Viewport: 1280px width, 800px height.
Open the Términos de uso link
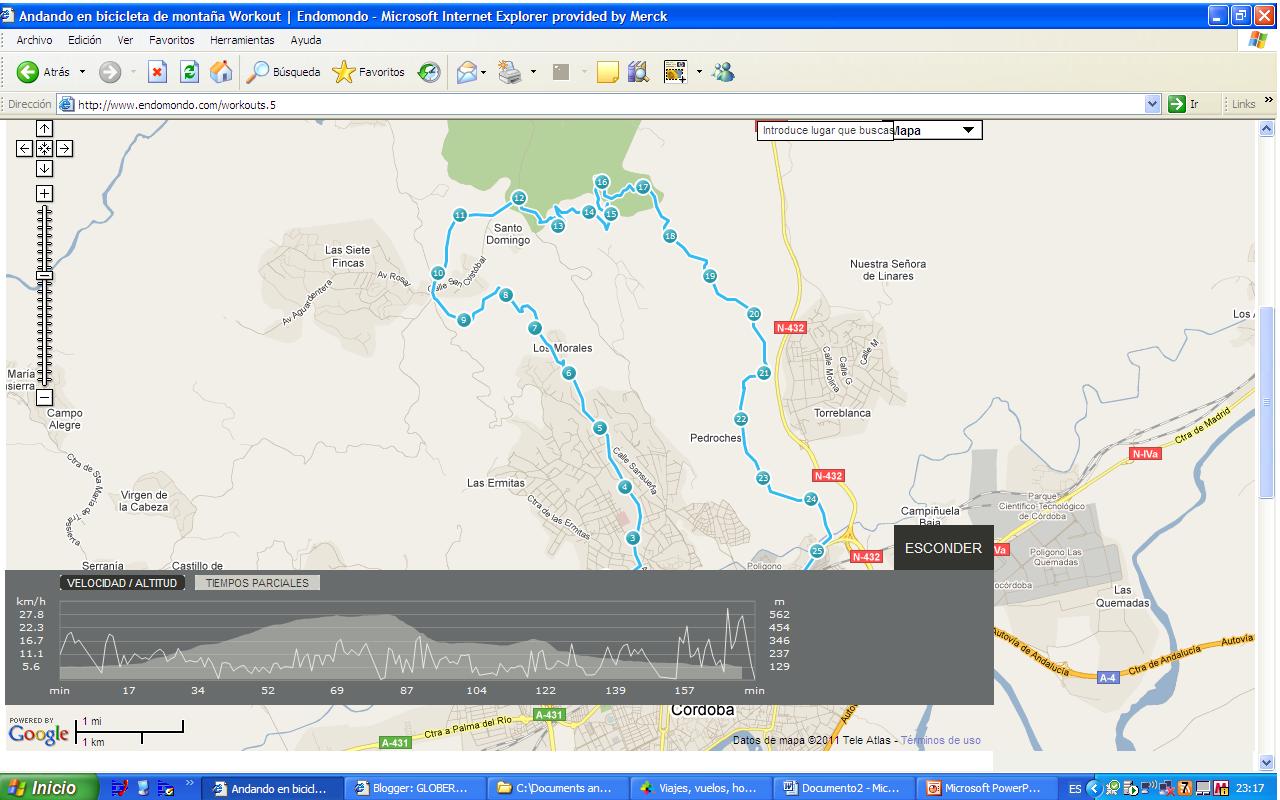tap(940, 741)
